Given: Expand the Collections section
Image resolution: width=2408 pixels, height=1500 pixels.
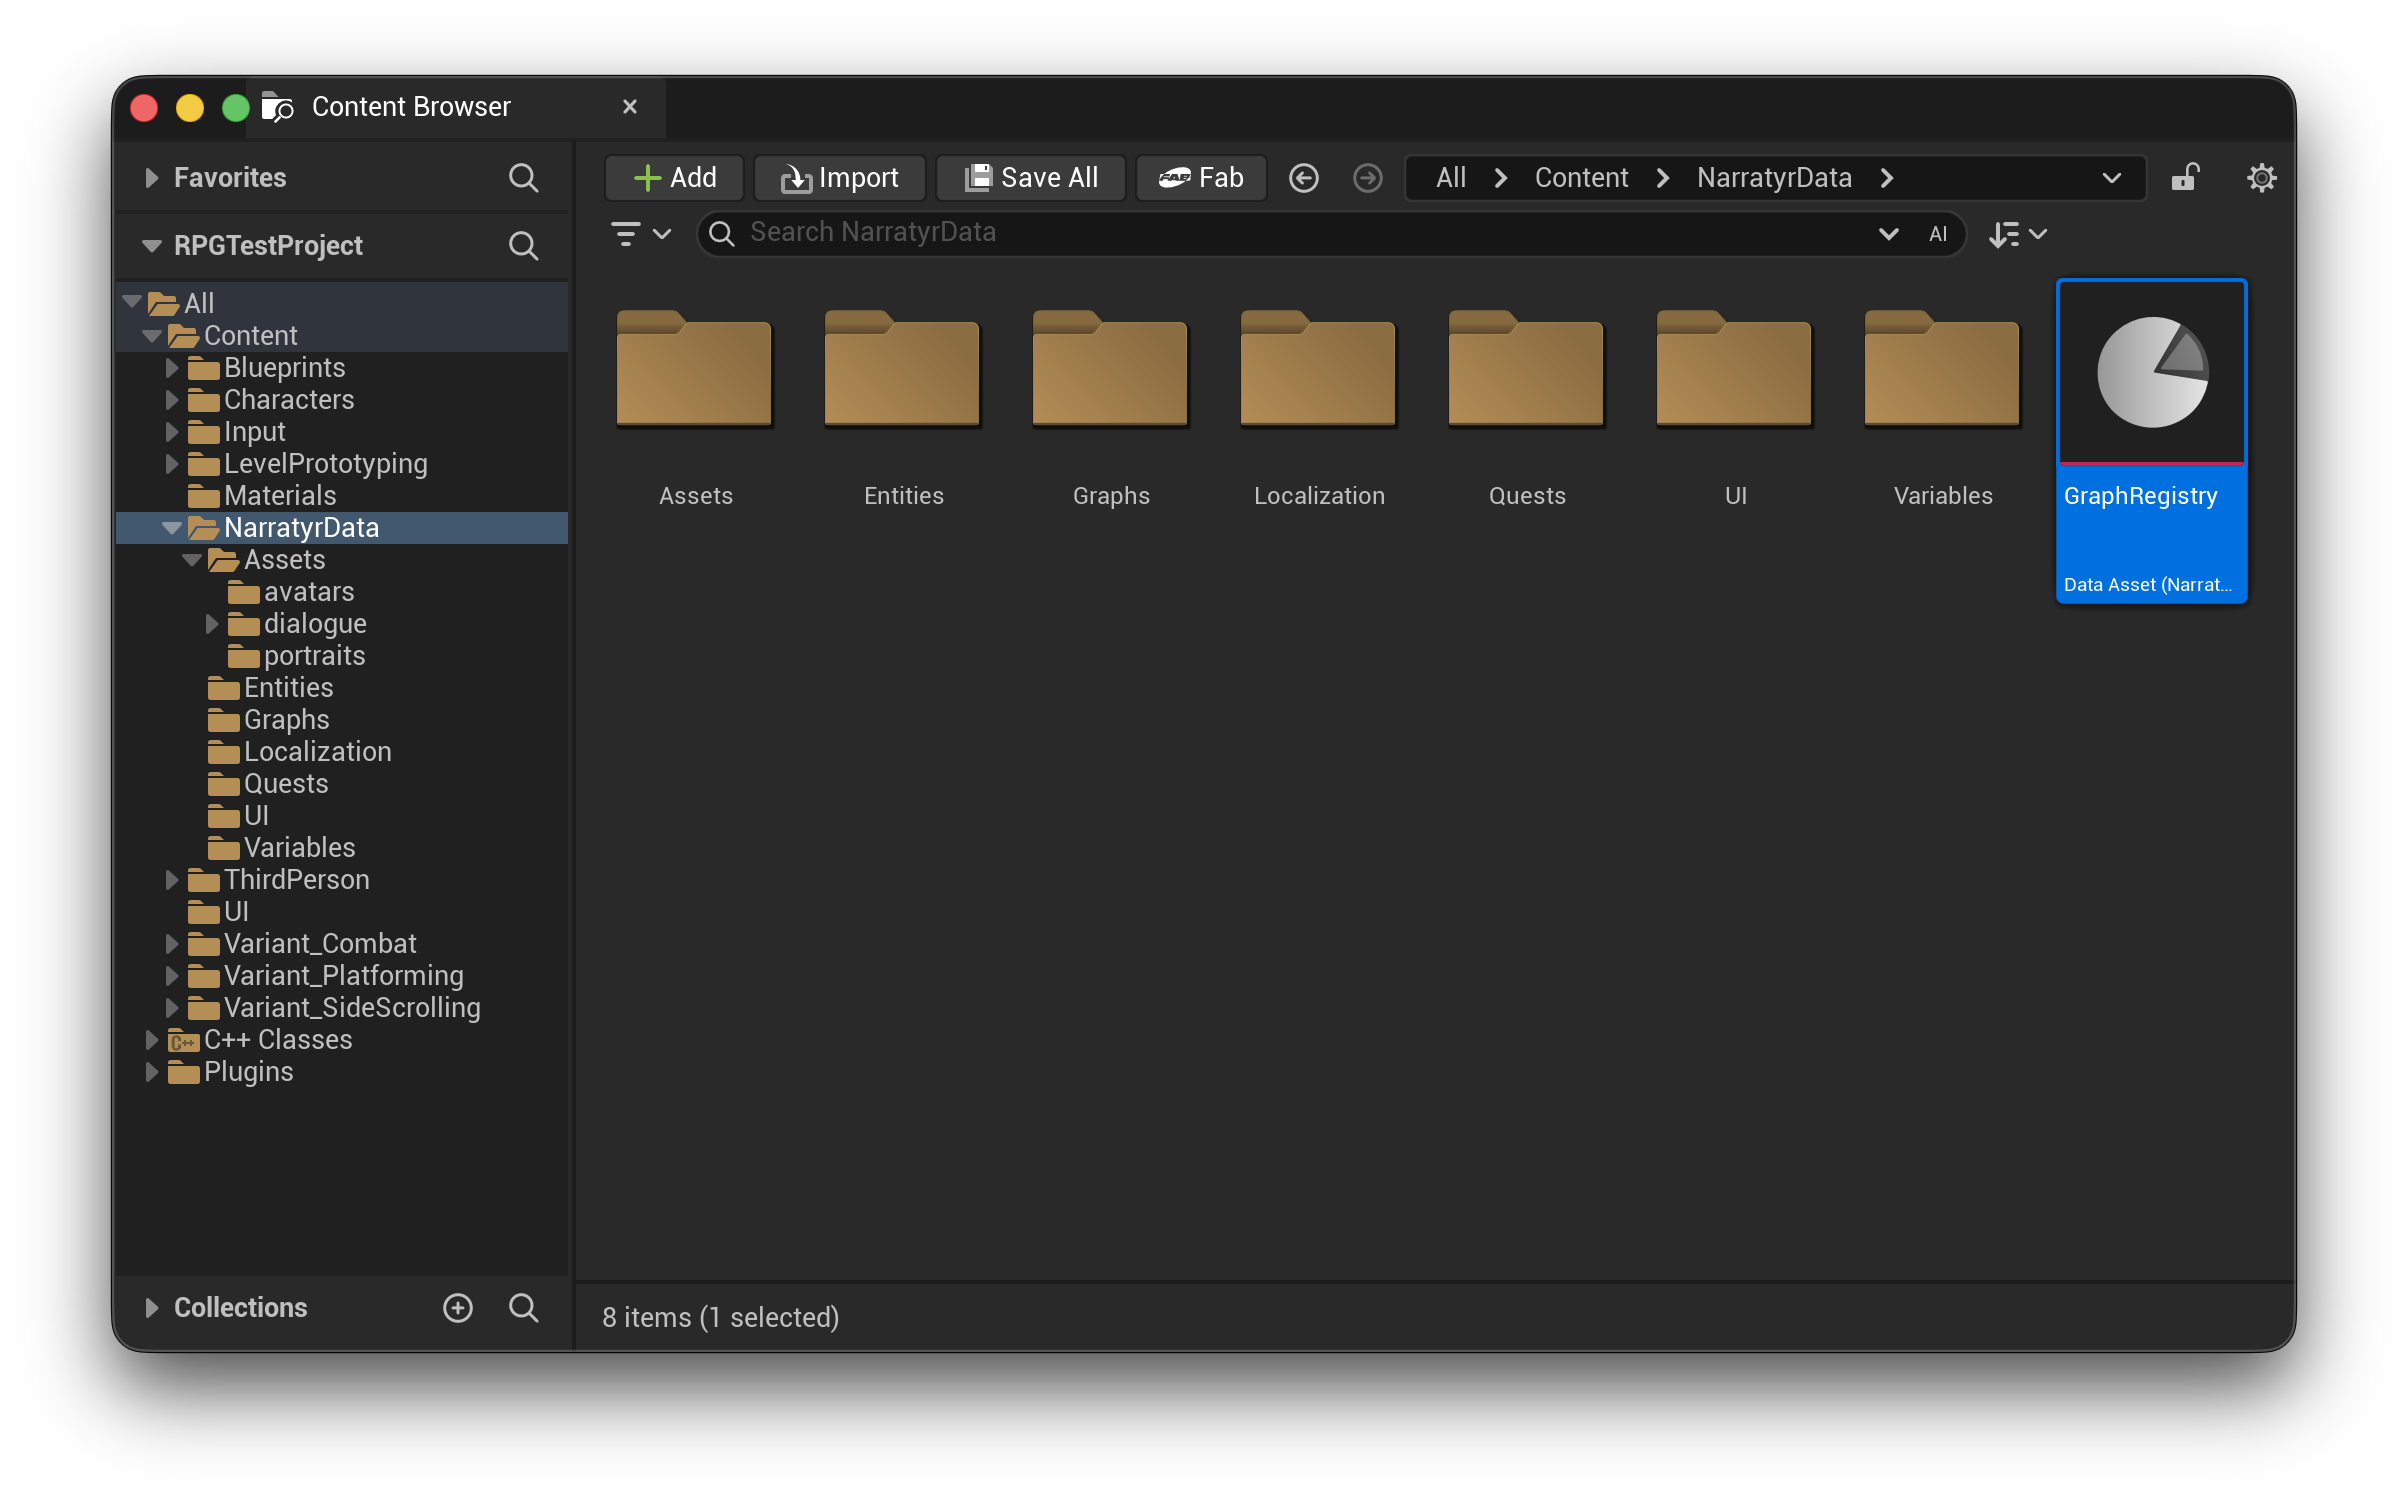Looking at the screenshot, I should click(x=151, y=1308).
